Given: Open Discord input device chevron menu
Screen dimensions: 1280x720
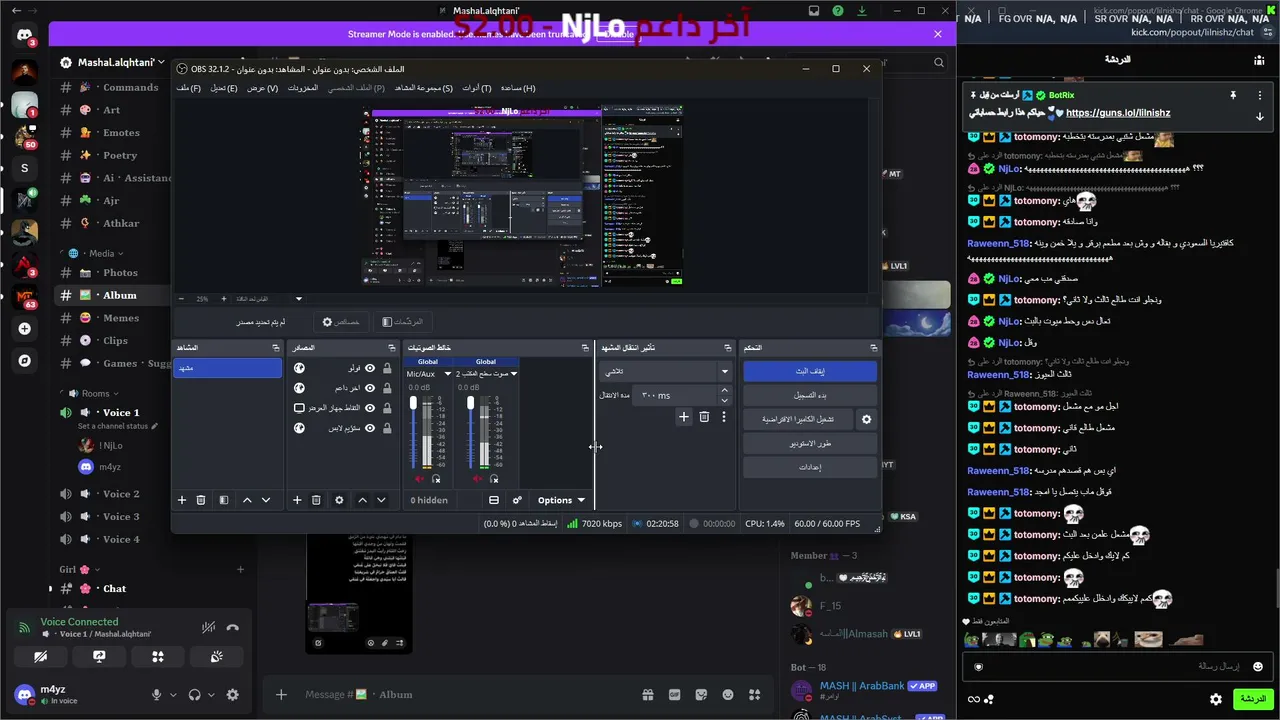Looking at the screenshot, I should point(173,695).
